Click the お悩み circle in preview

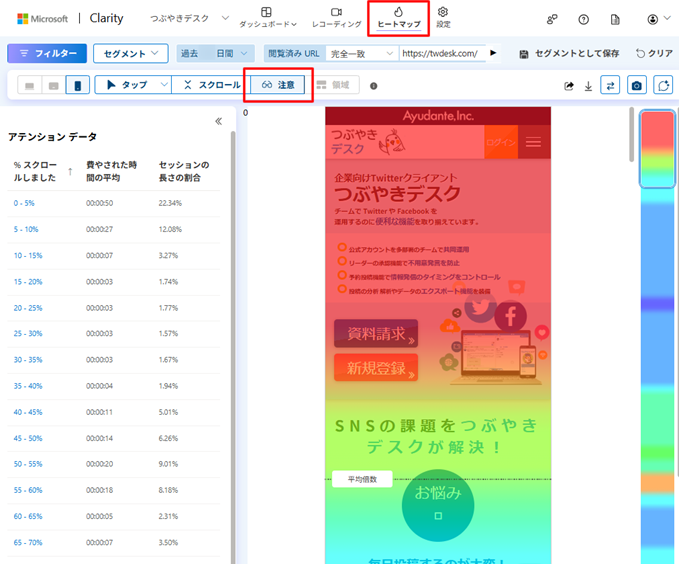point(438,505)
